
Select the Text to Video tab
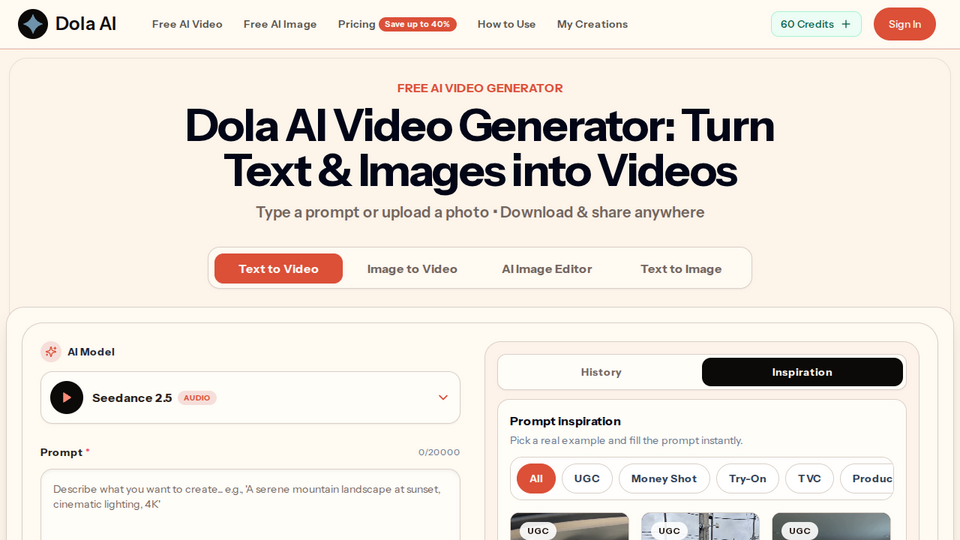pos(279,269)
